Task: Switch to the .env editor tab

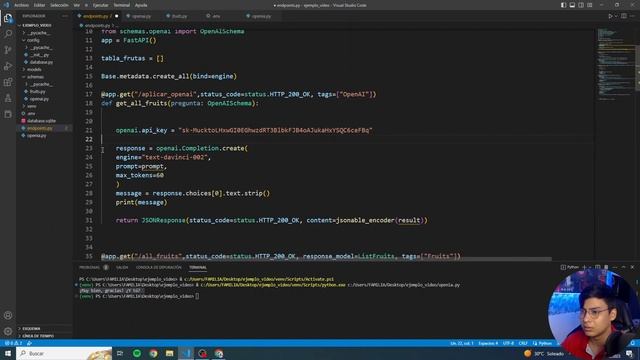Action: point(216,16)
